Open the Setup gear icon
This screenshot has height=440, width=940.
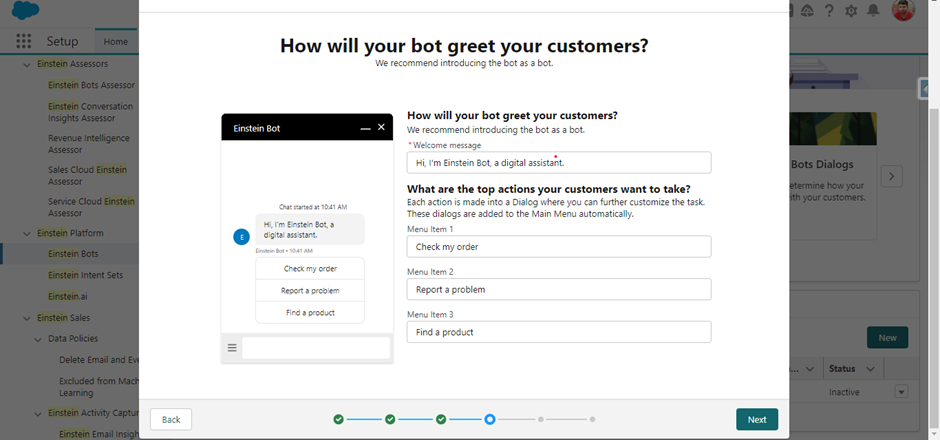point(851,10)
